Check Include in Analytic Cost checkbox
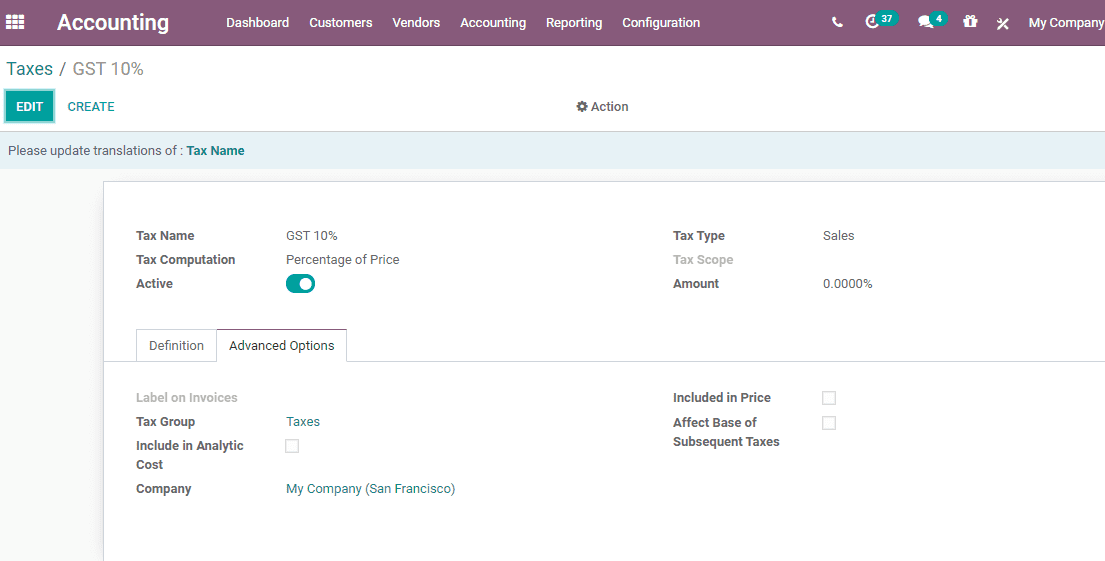Image resolution: width=1105 pixels, height=561 pixels. (x=292, y=446)
